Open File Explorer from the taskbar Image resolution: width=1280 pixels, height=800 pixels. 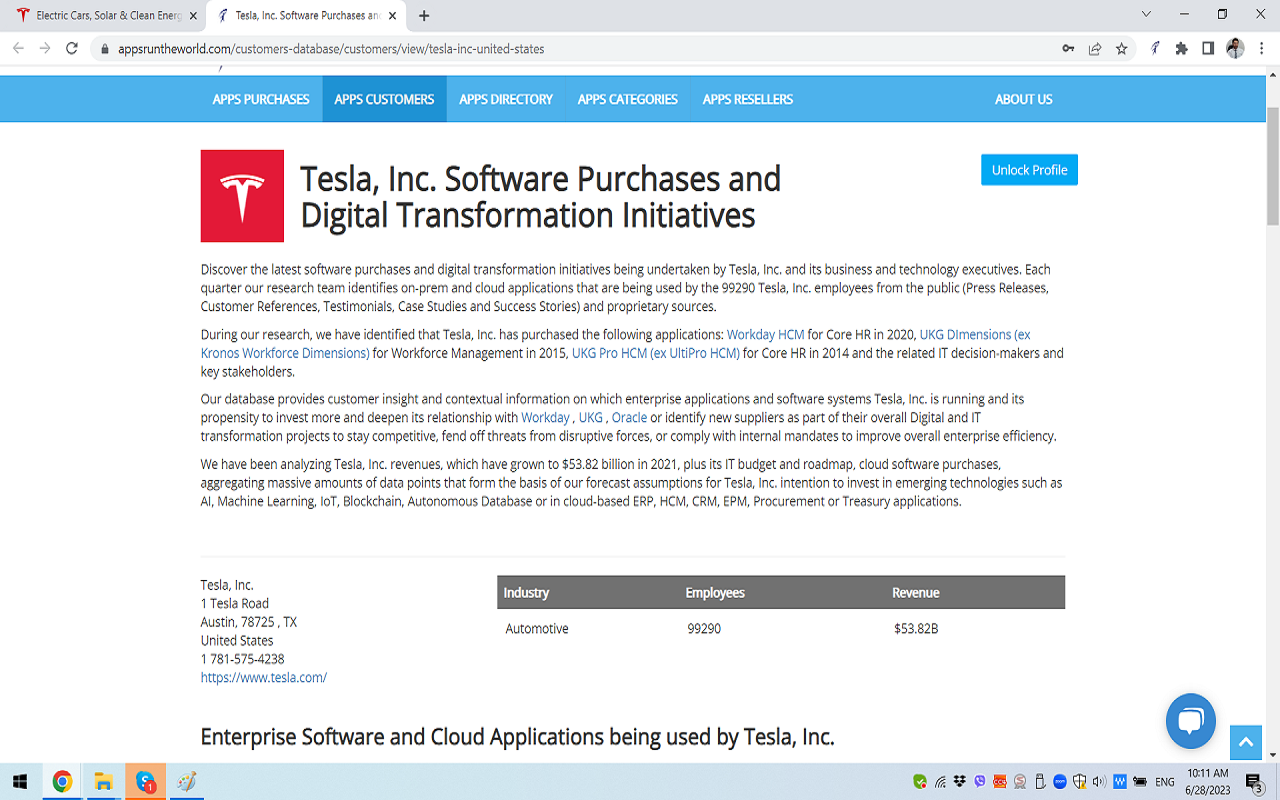click(103, 782)
